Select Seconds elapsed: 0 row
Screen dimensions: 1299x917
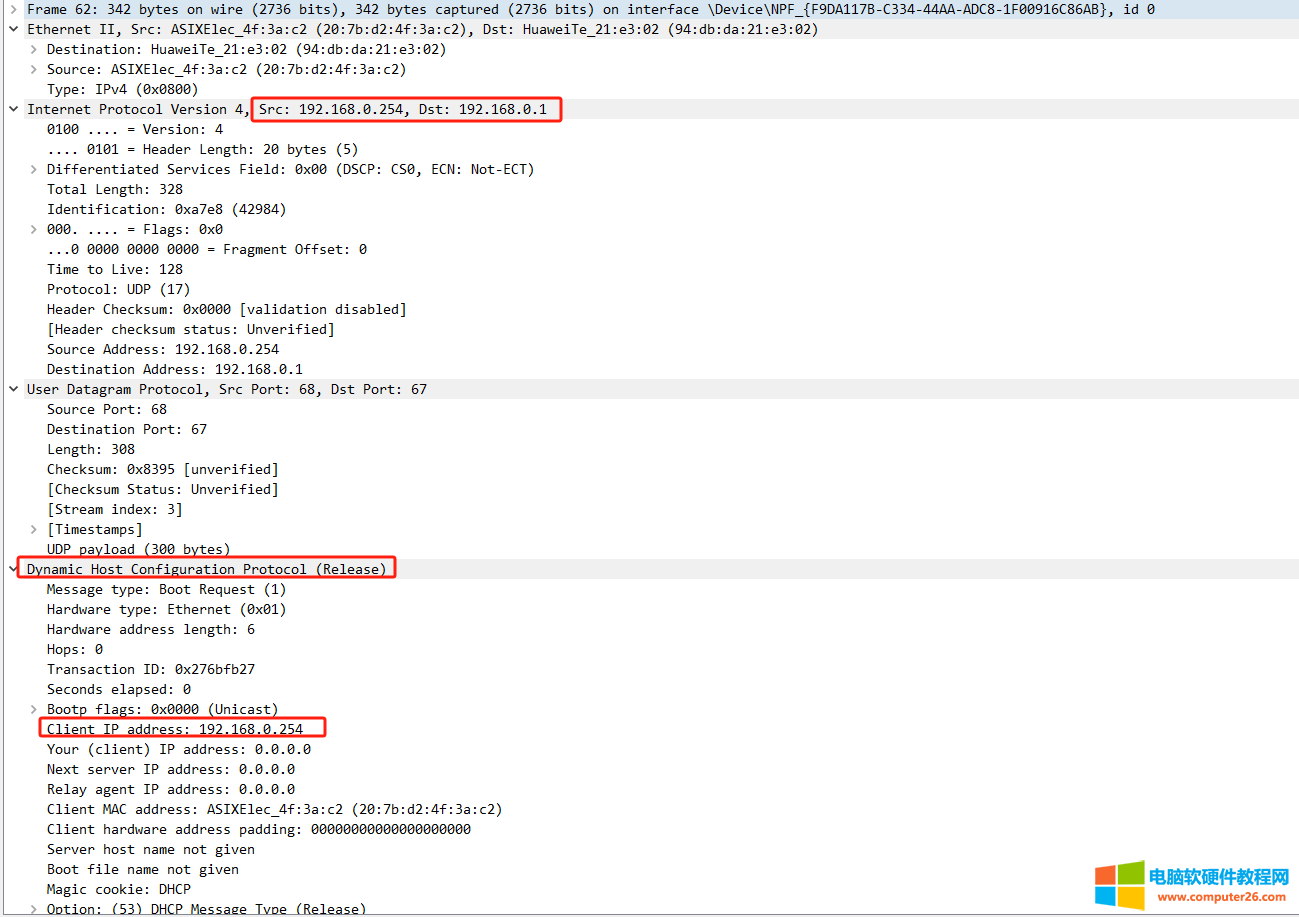(119, 689)
